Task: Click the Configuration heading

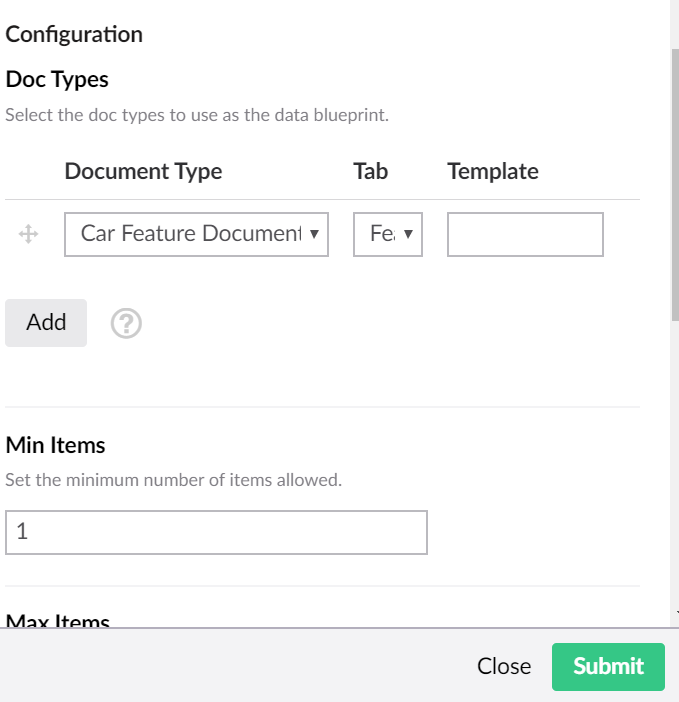Action: pos(74,34)
